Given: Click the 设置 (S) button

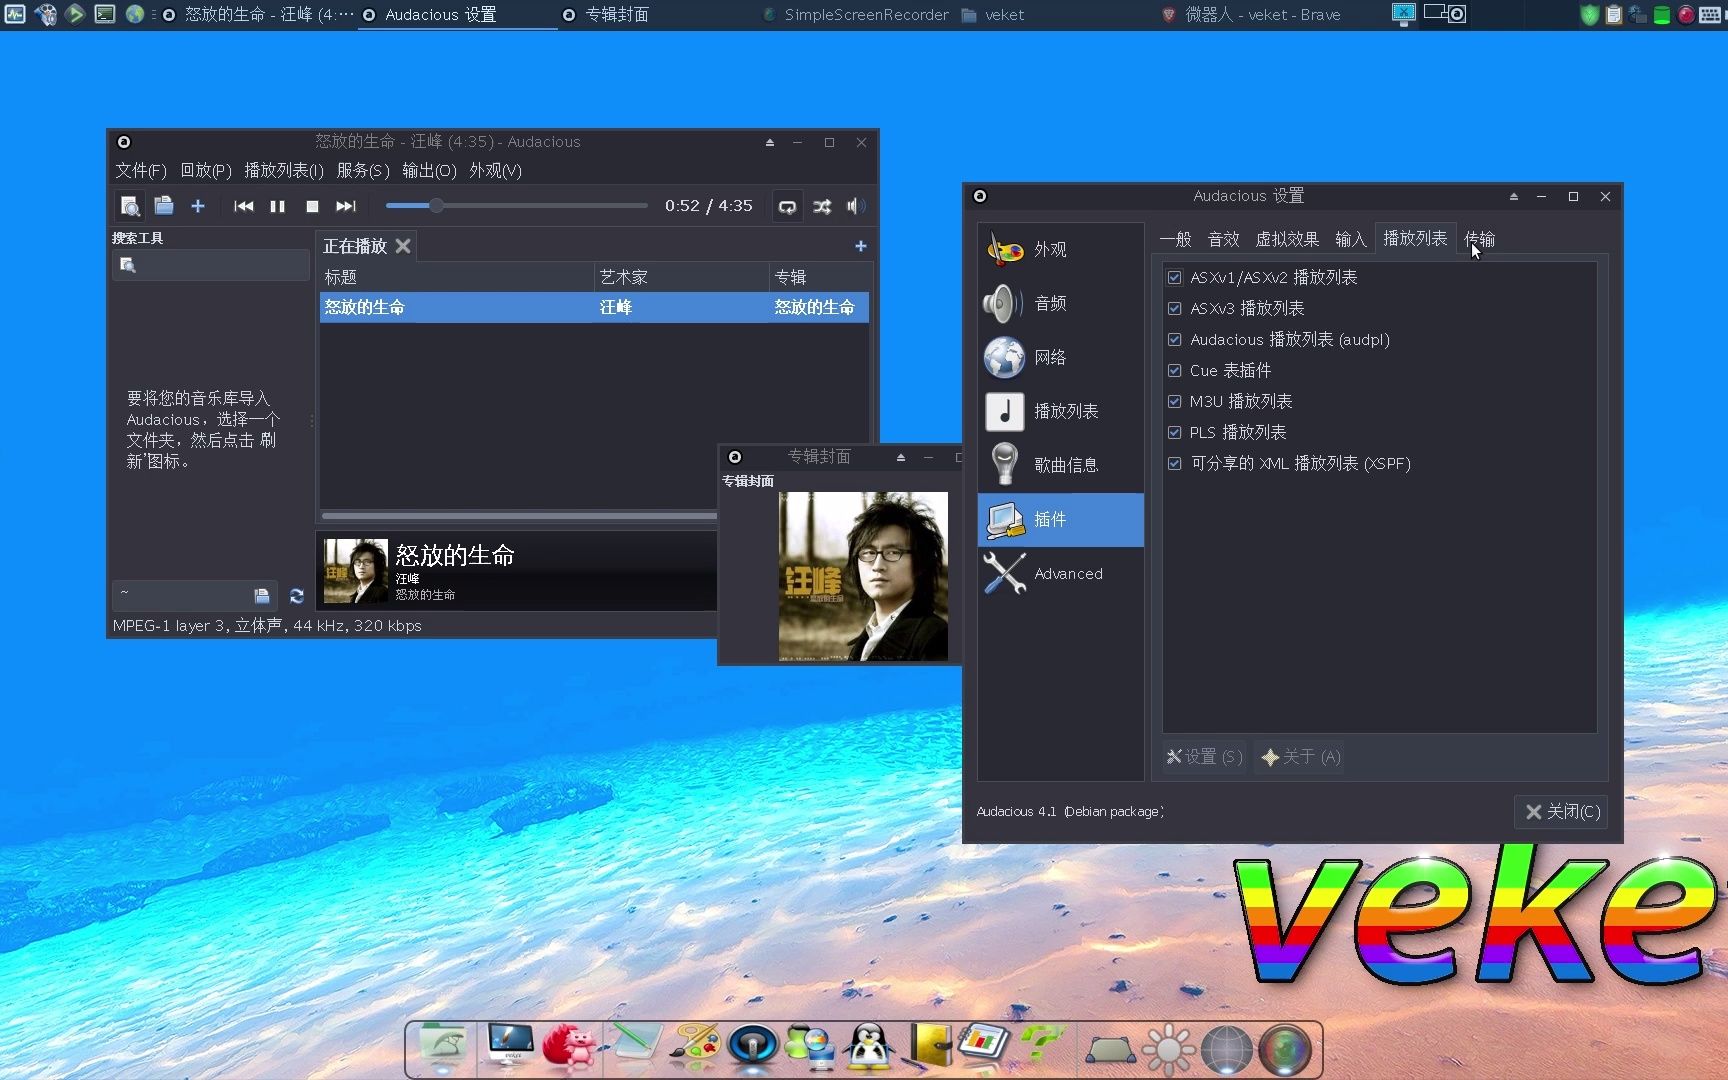Looking at the screenshot, I should (x=1205, y=757).
